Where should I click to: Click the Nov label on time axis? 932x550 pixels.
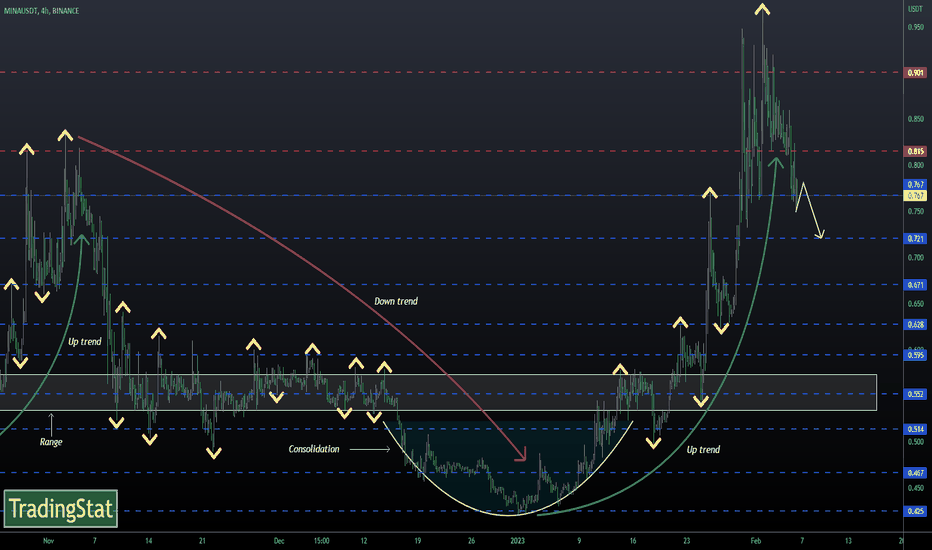coord(49,540)
